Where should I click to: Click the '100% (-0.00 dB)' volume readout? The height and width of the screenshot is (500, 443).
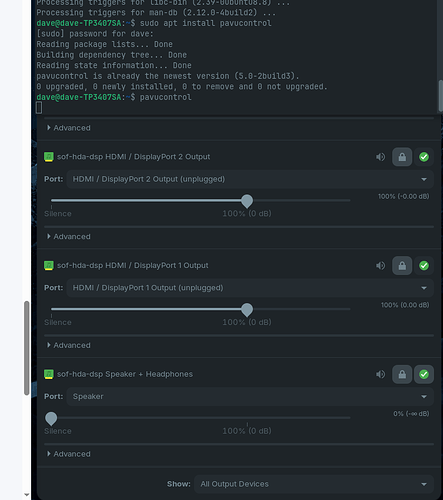tap(404, 196)
